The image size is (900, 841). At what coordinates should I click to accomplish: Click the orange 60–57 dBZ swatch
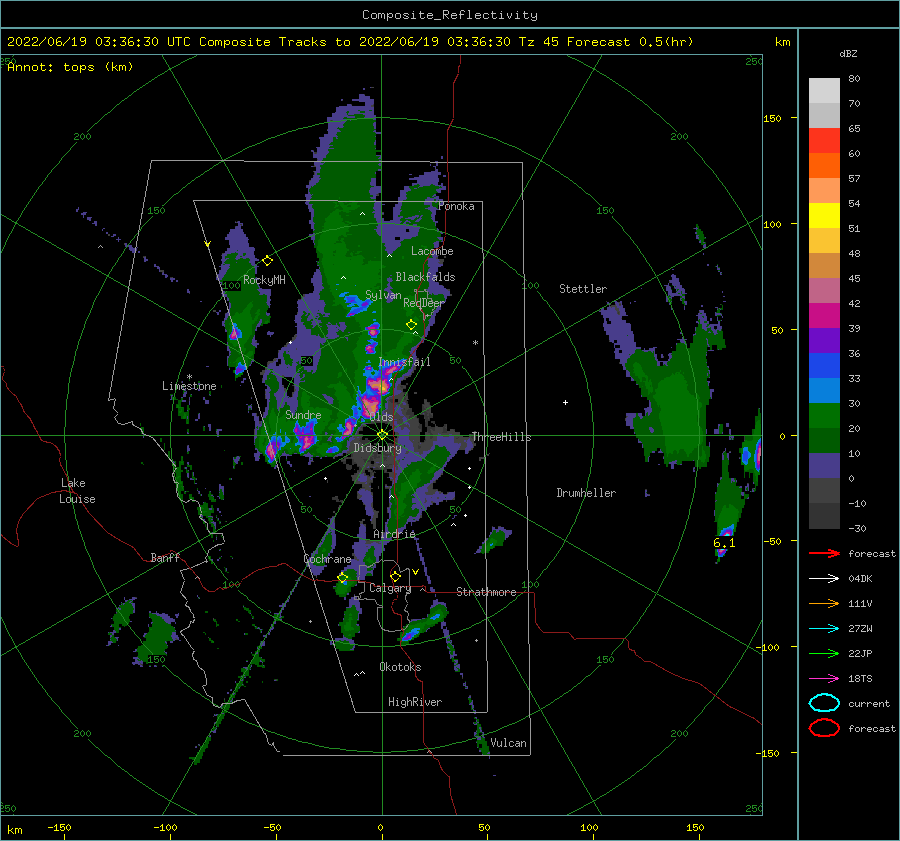click(824, 166)
